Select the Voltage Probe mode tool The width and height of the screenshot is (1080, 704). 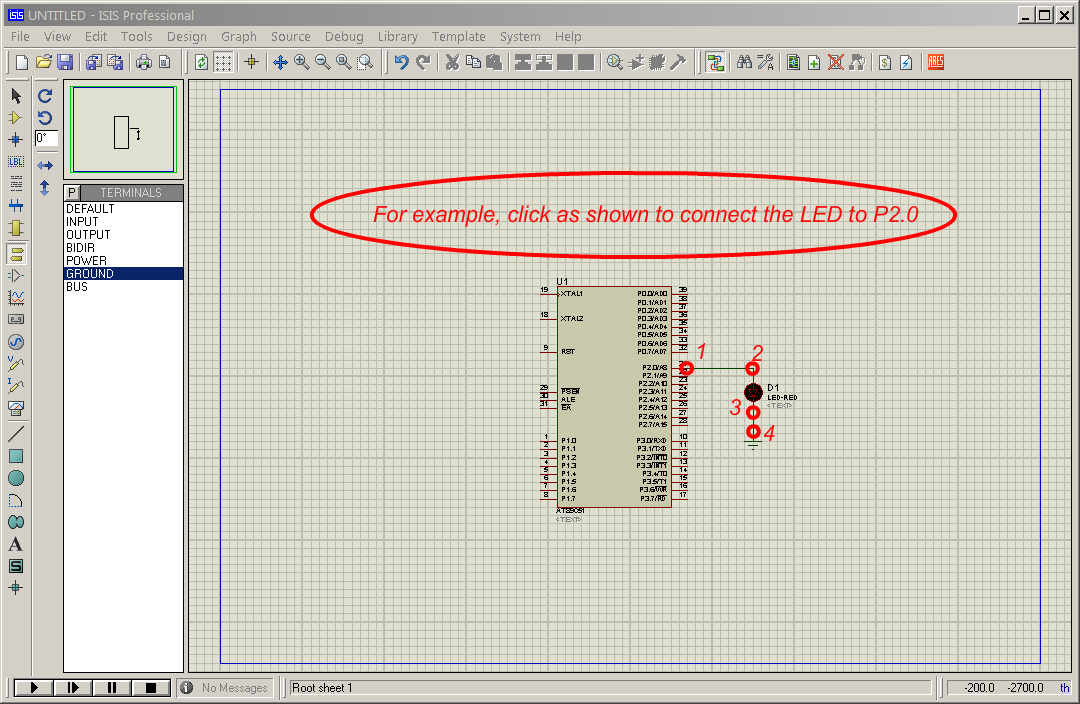pyautogui.click(x=15, y=363)
